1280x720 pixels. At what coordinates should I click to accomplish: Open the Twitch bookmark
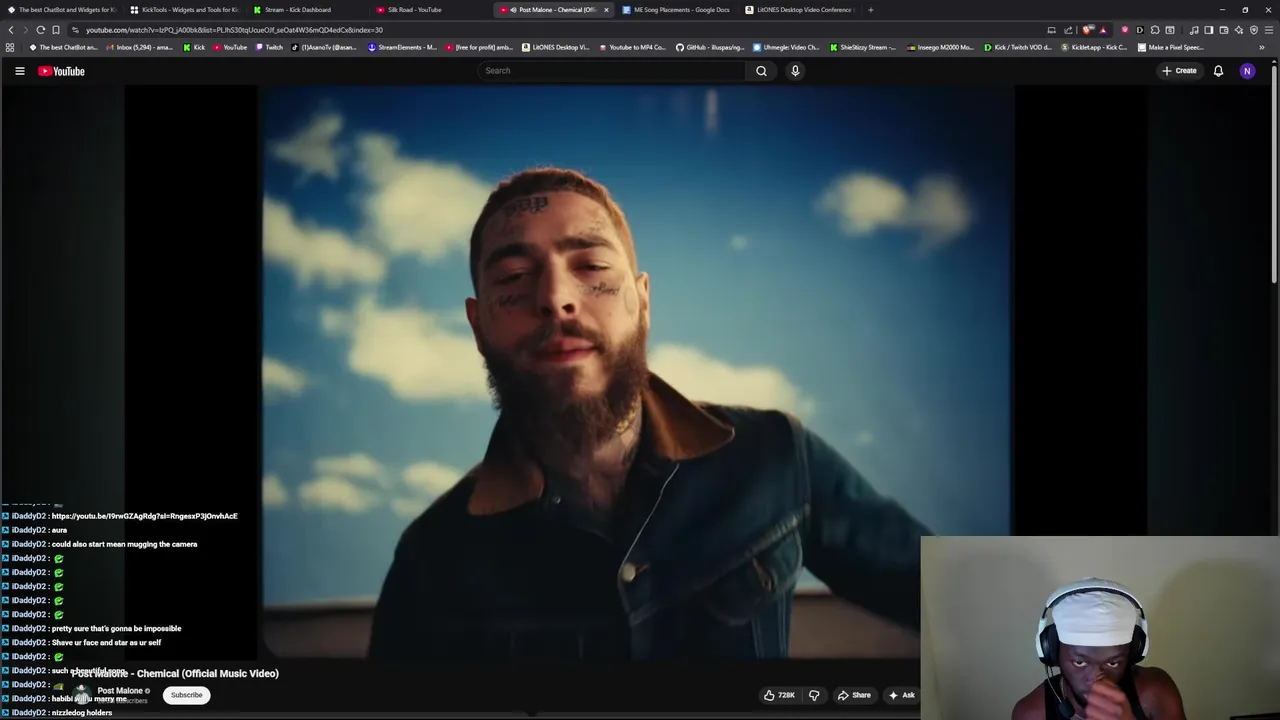(x=269, y=47)
